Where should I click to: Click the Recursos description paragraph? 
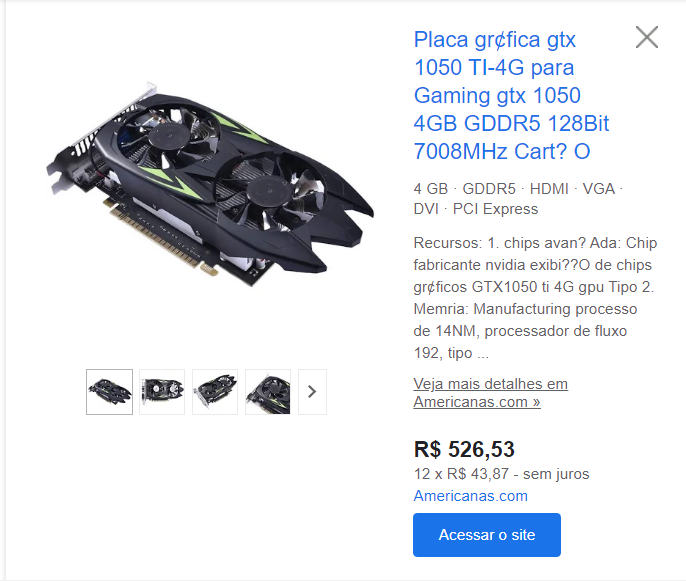pos(535,298)
